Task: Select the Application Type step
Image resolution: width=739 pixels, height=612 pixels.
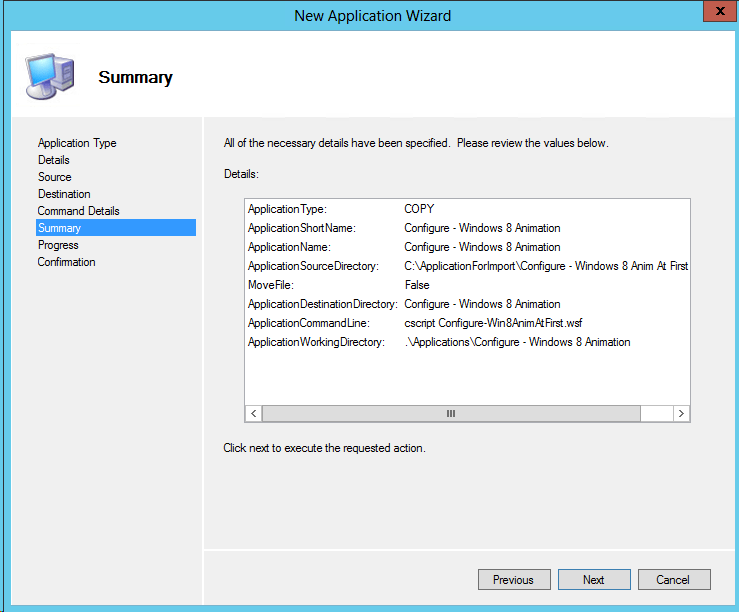Action: [77, 143]
